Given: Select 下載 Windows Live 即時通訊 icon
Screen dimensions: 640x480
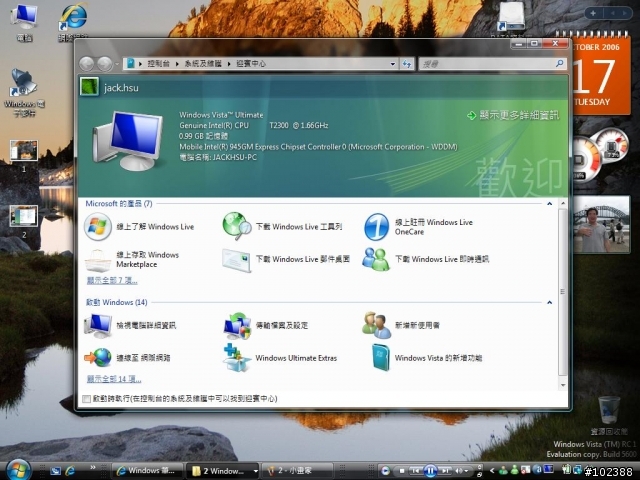Looking at the screenshot, I should click(376, 260).
